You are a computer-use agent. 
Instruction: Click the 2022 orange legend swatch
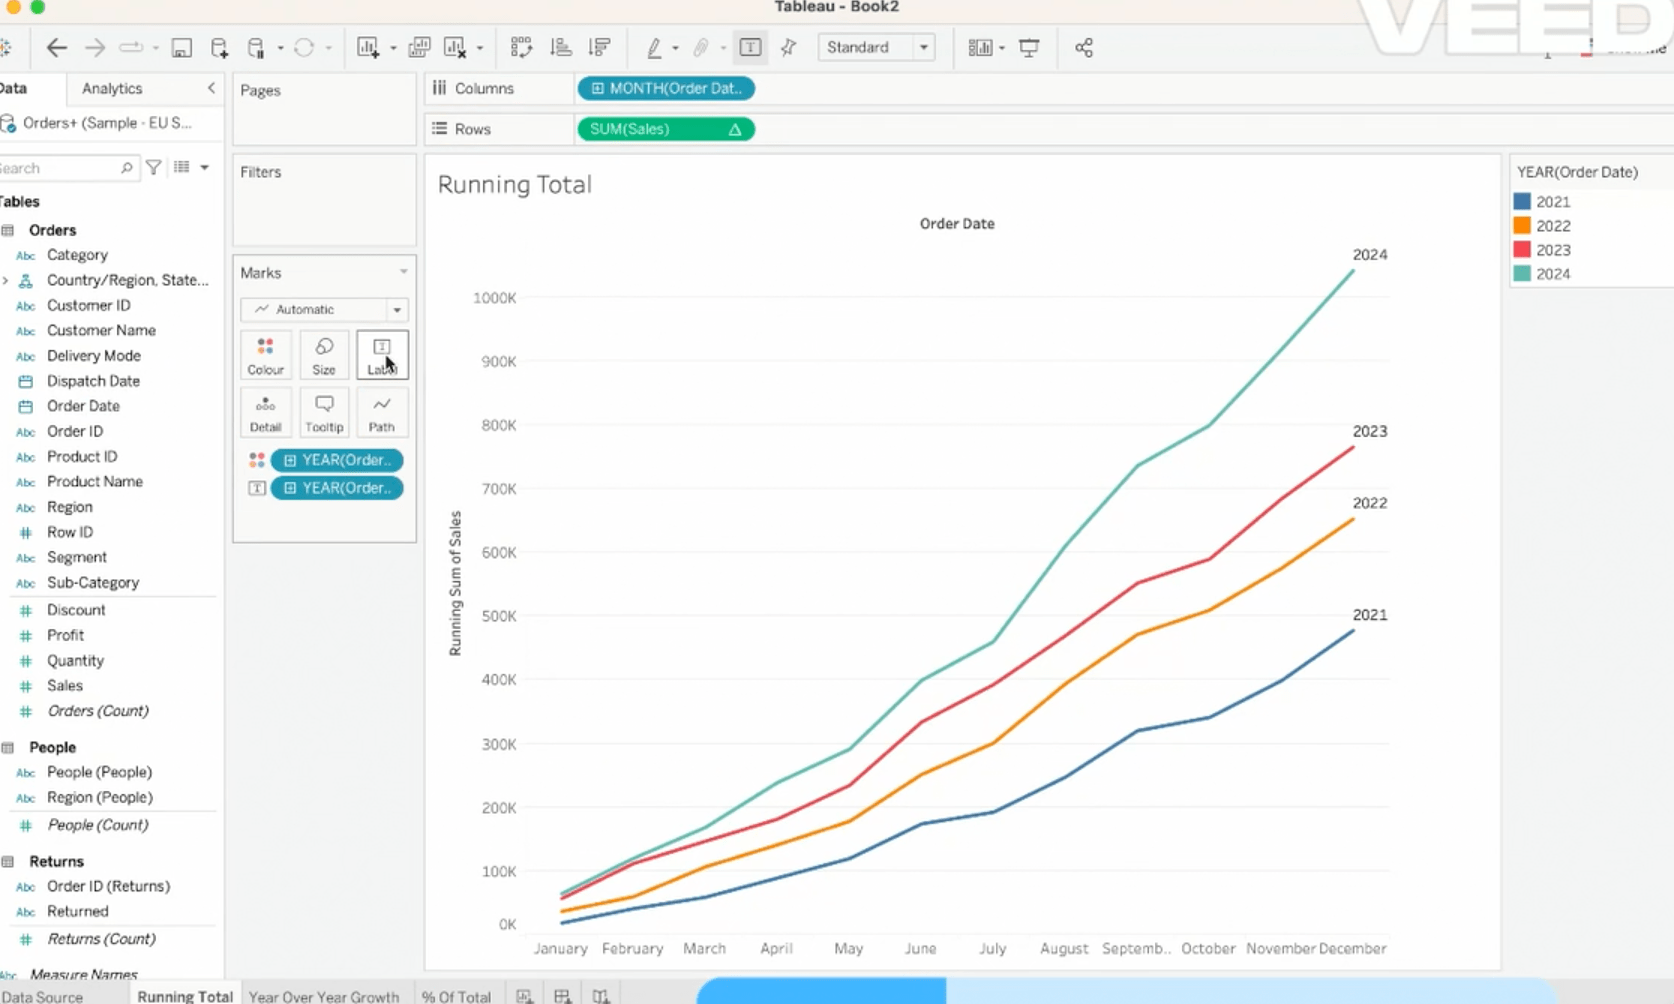1522,226
